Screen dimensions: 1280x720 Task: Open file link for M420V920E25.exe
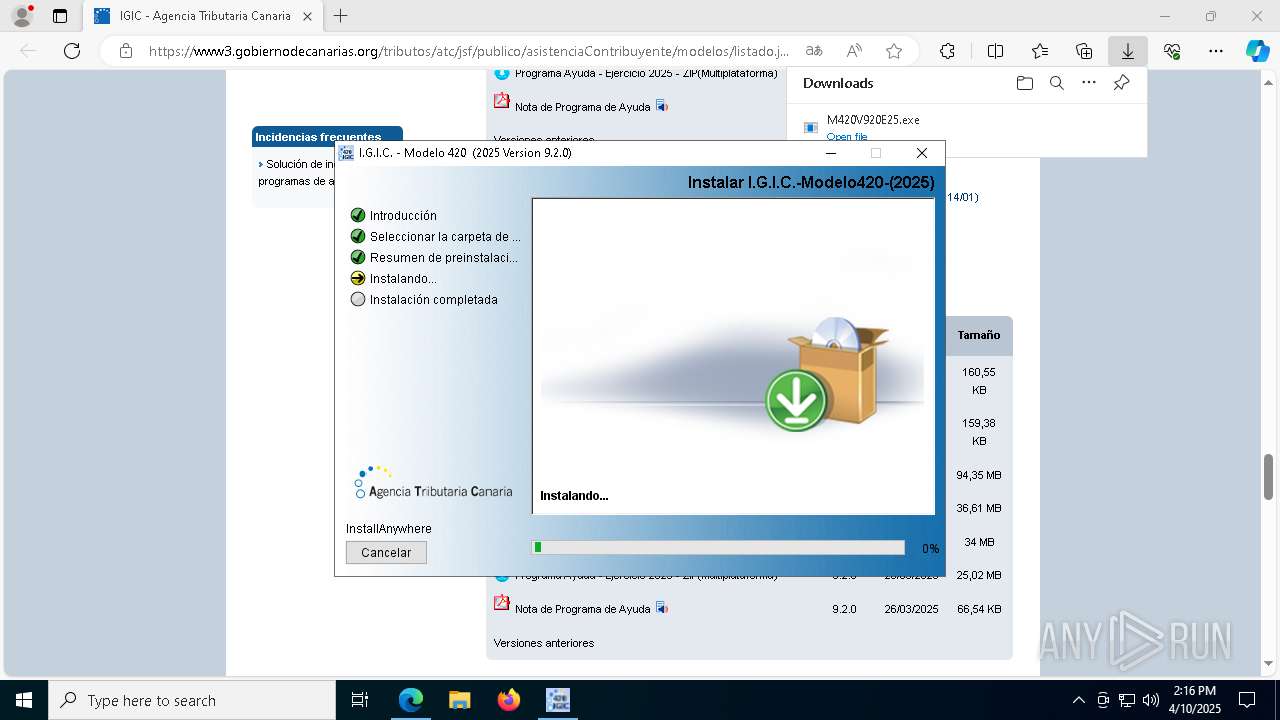coord(846,137)
